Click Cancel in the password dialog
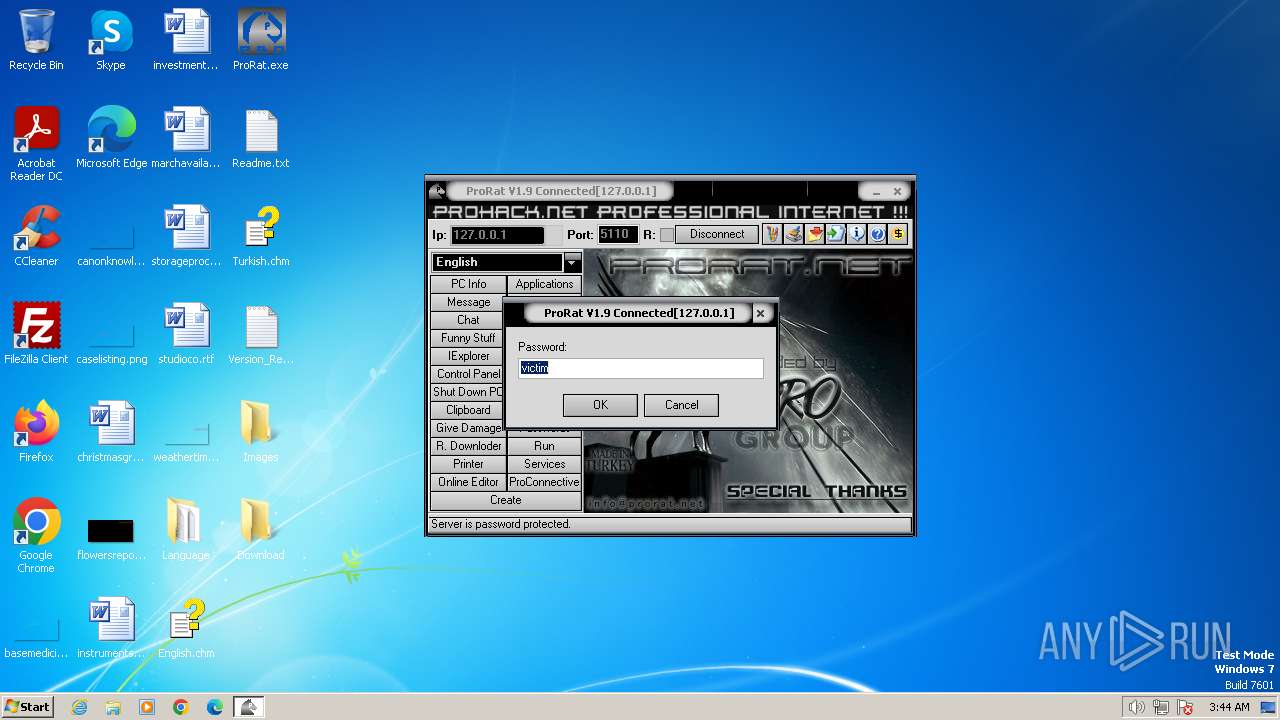 (x=682, y=405)
